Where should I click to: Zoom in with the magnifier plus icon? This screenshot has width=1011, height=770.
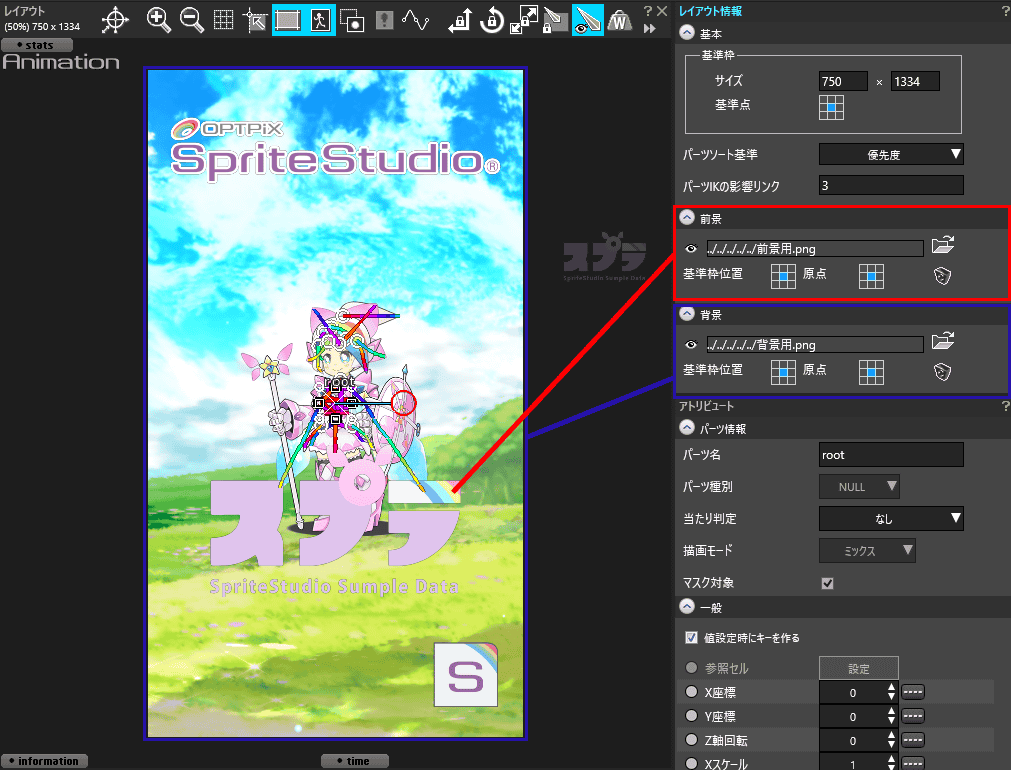pos(159,20)
